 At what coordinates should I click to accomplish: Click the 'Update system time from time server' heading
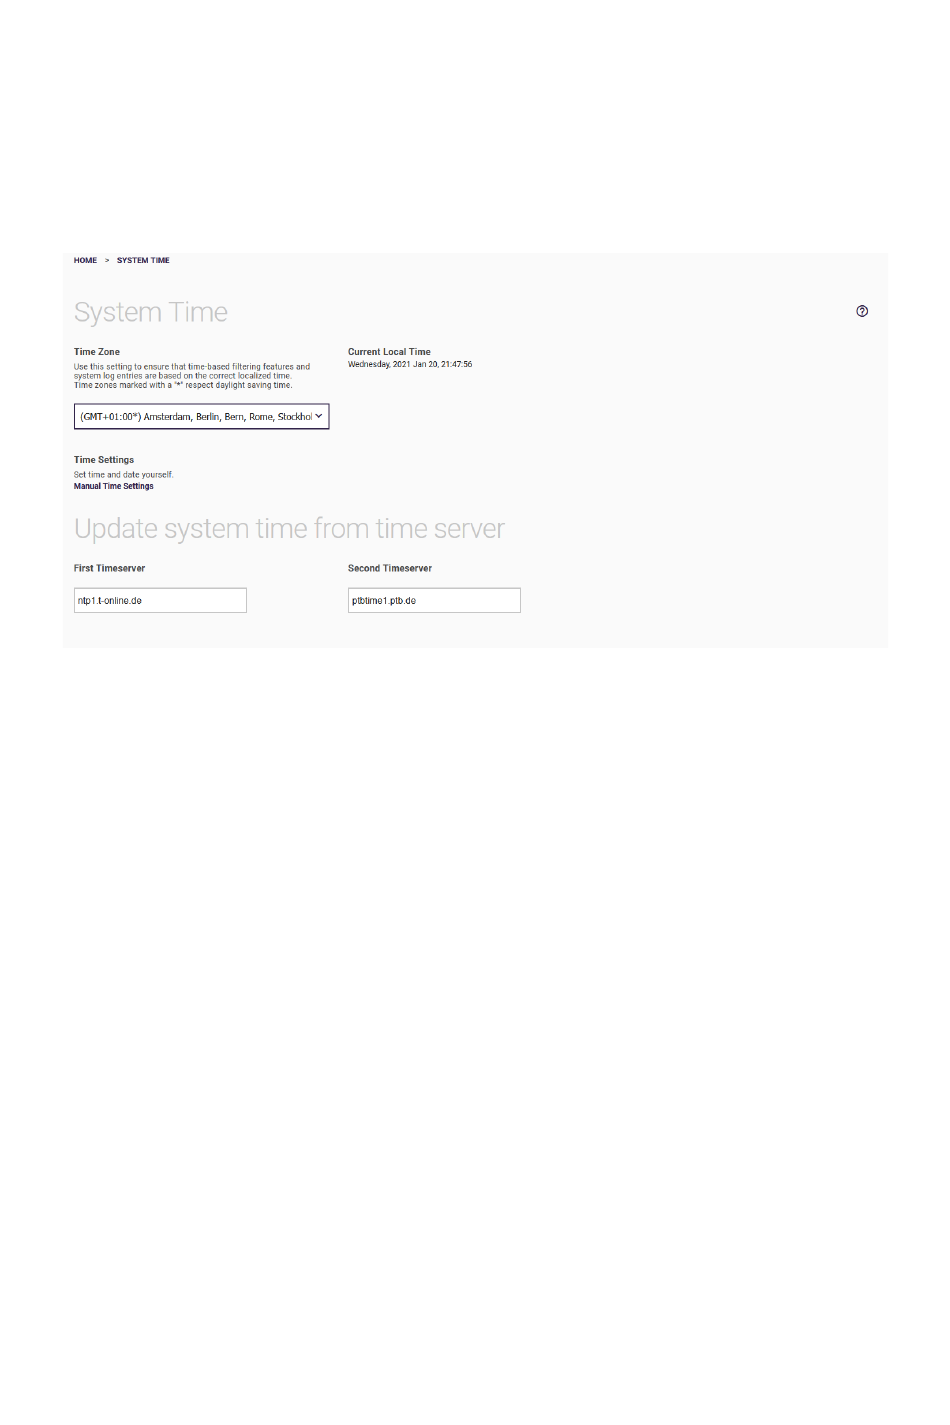tap(289, 528)
